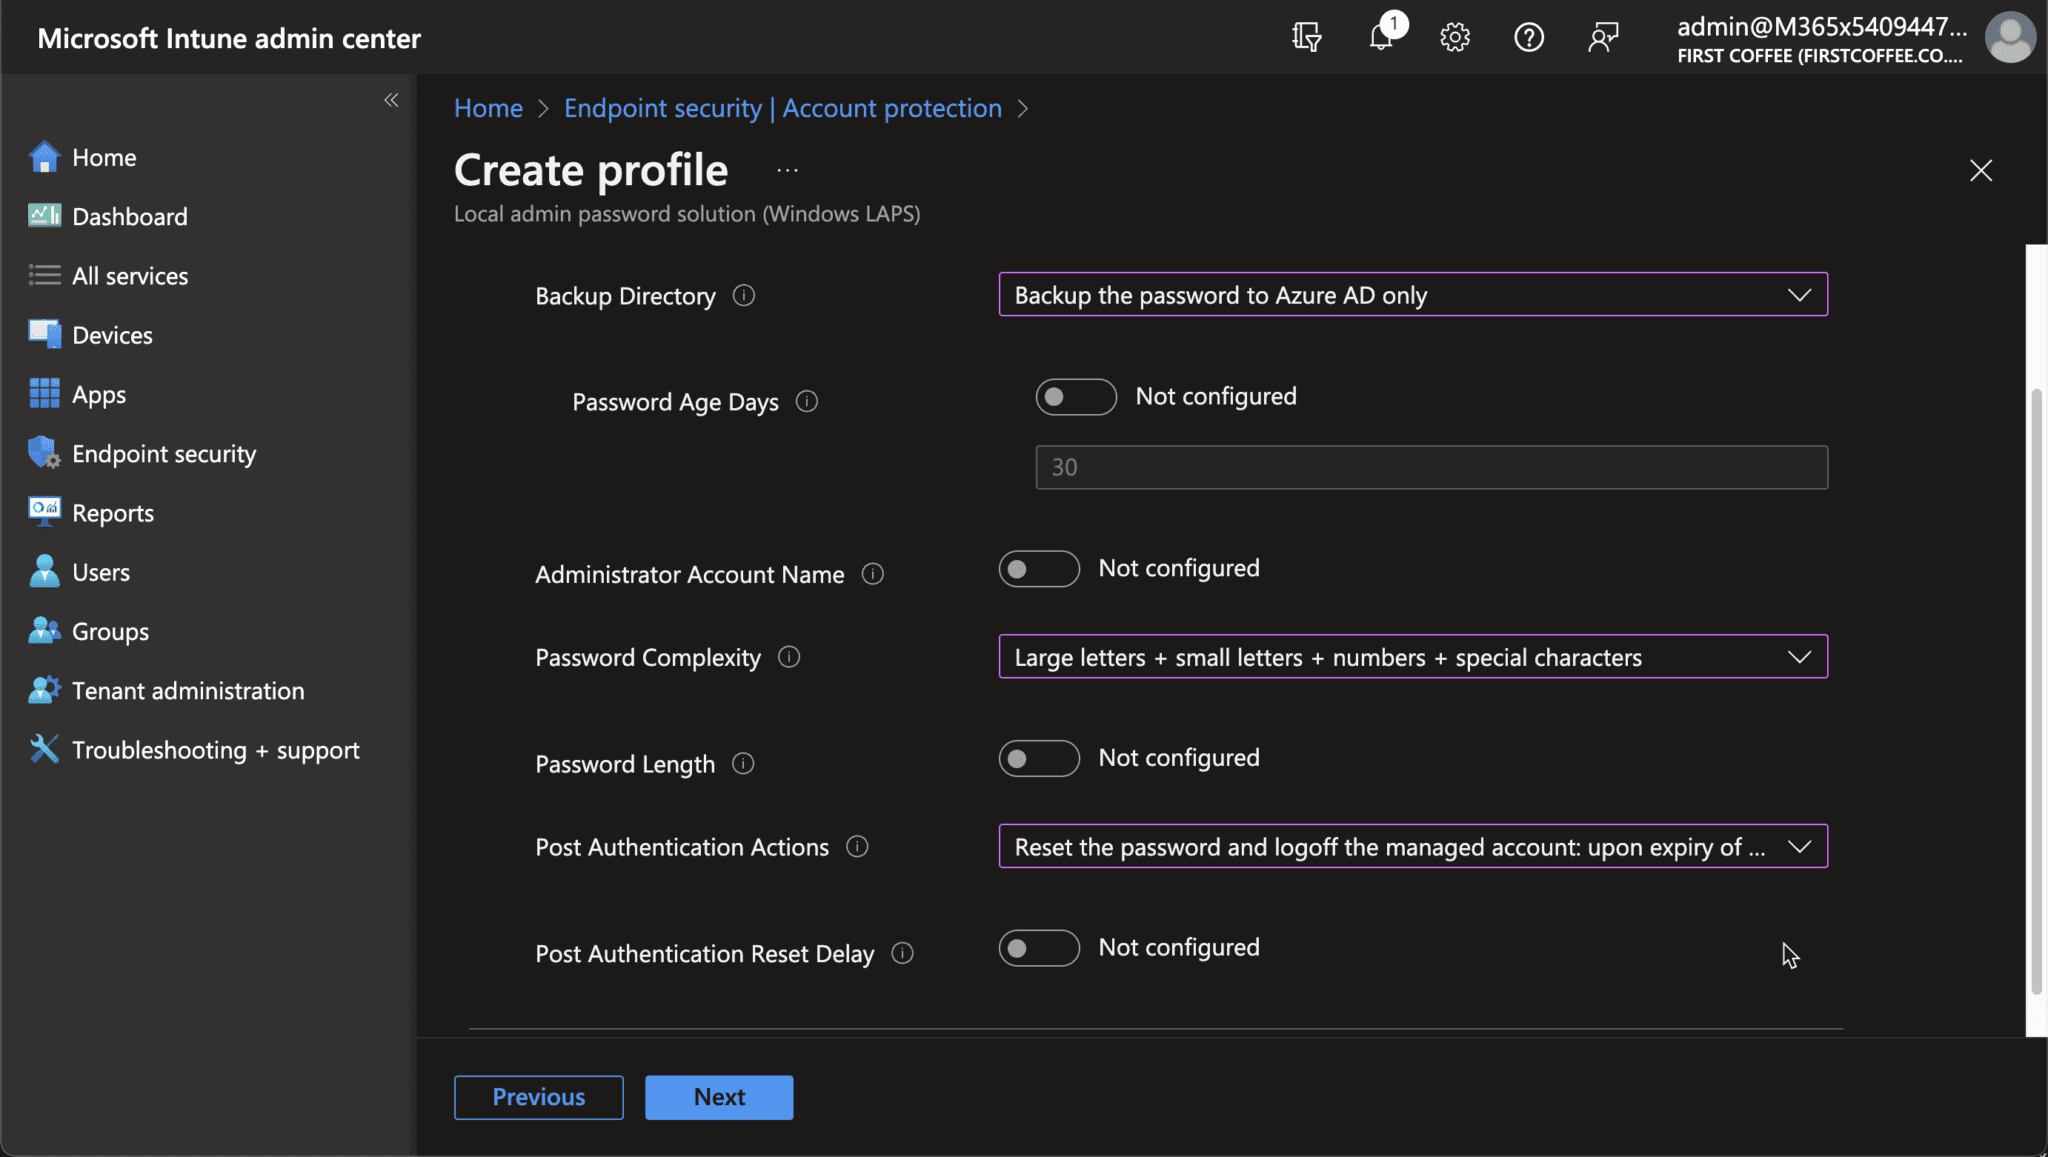Show the Backup Directory info tooltip

click(744, 295)
